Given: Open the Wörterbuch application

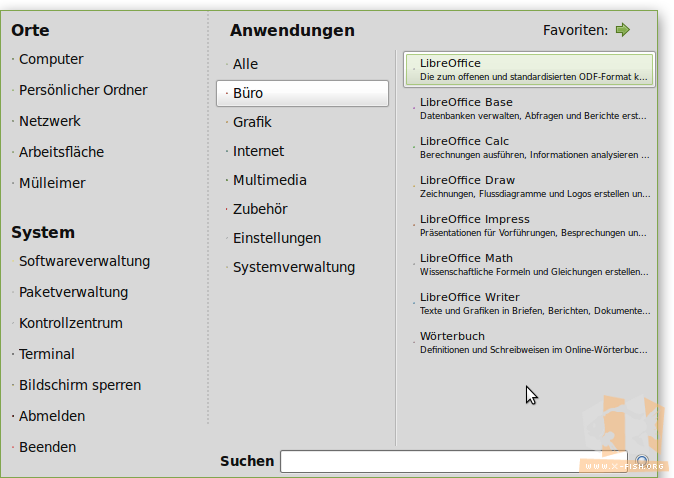Looking at the screenshot, I should tap(529, 343).
